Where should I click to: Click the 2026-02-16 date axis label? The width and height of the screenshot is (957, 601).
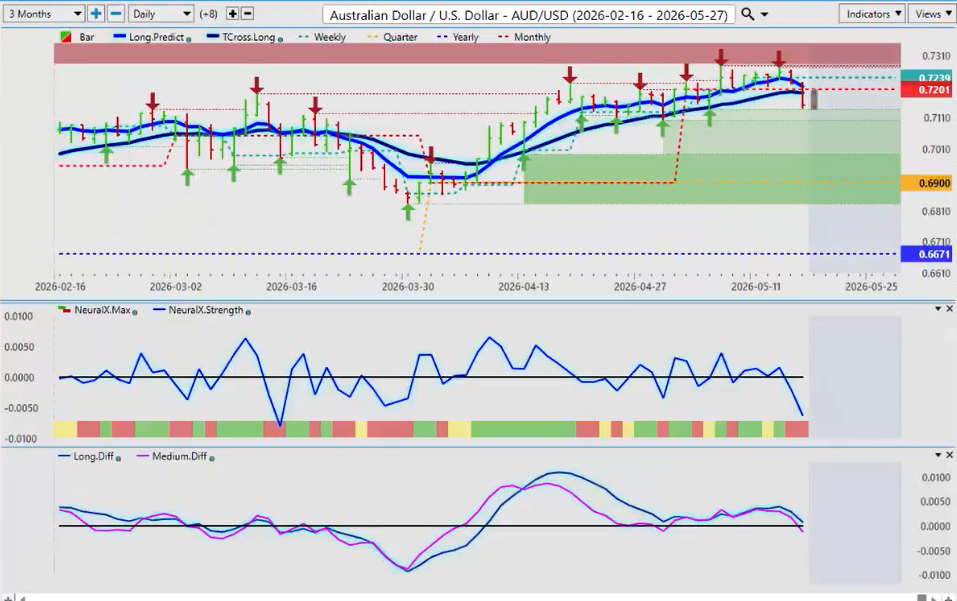point(60,286)
